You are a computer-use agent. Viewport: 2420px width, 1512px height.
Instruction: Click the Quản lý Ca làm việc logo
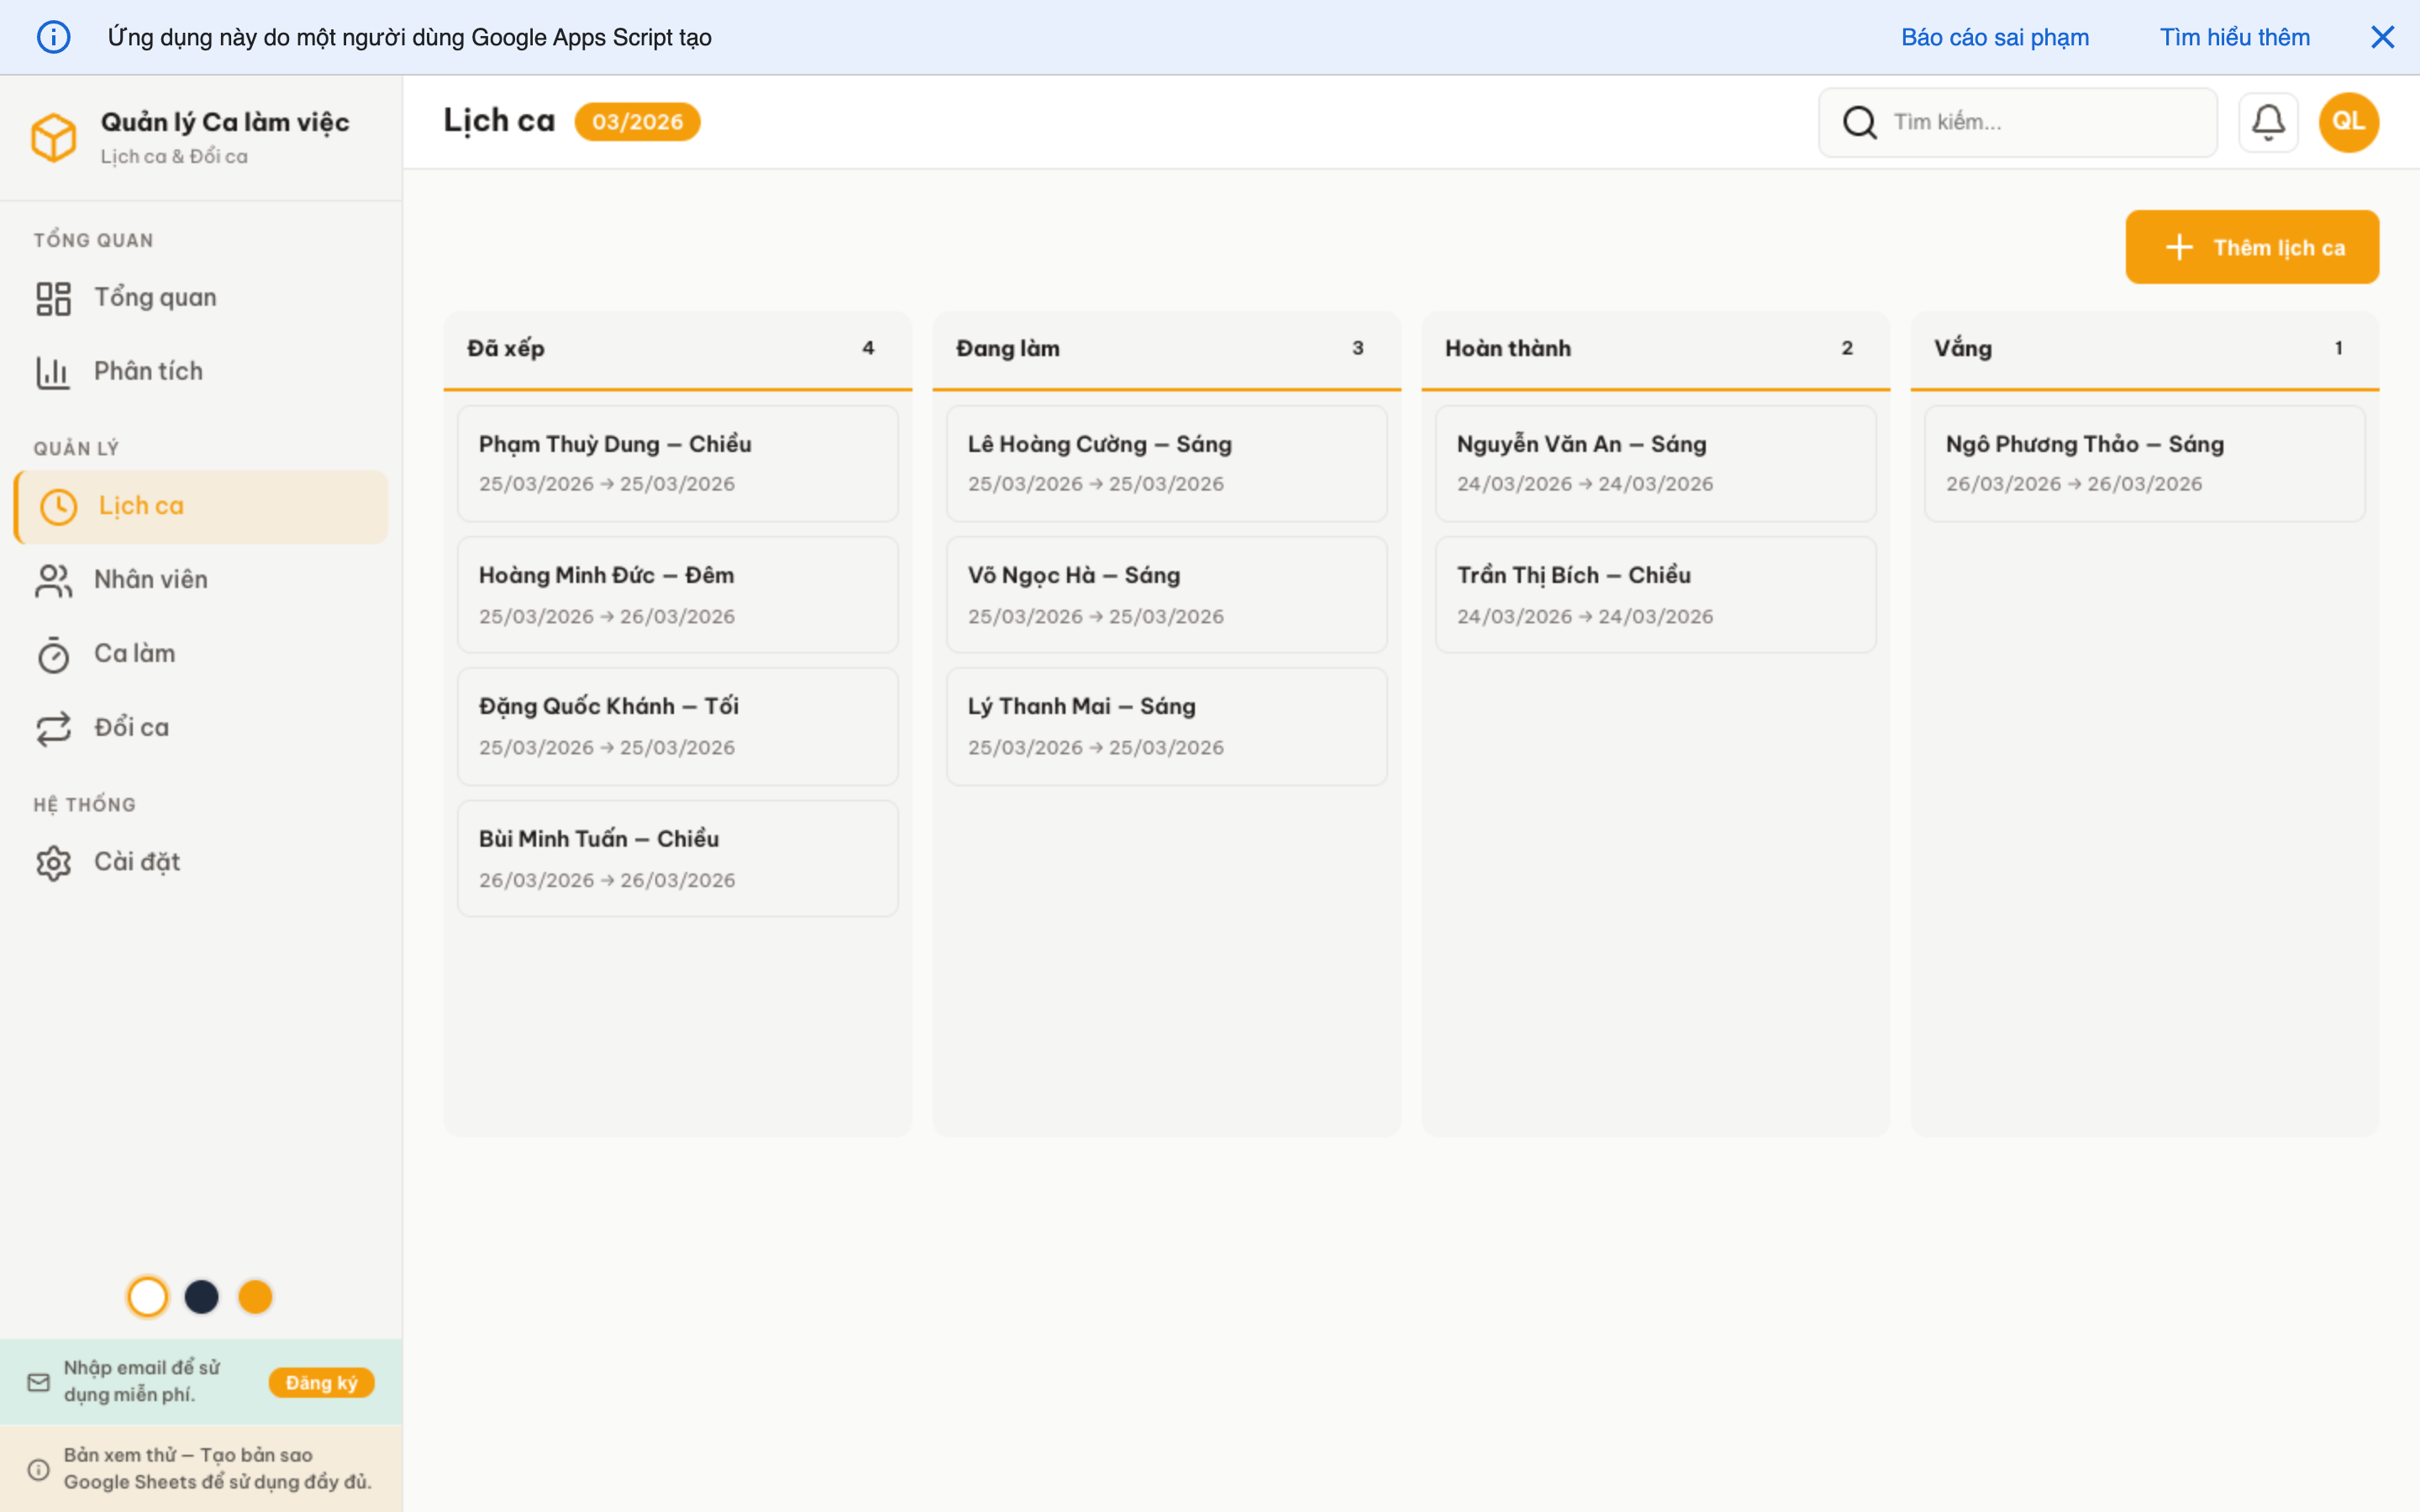coord(55,137)
